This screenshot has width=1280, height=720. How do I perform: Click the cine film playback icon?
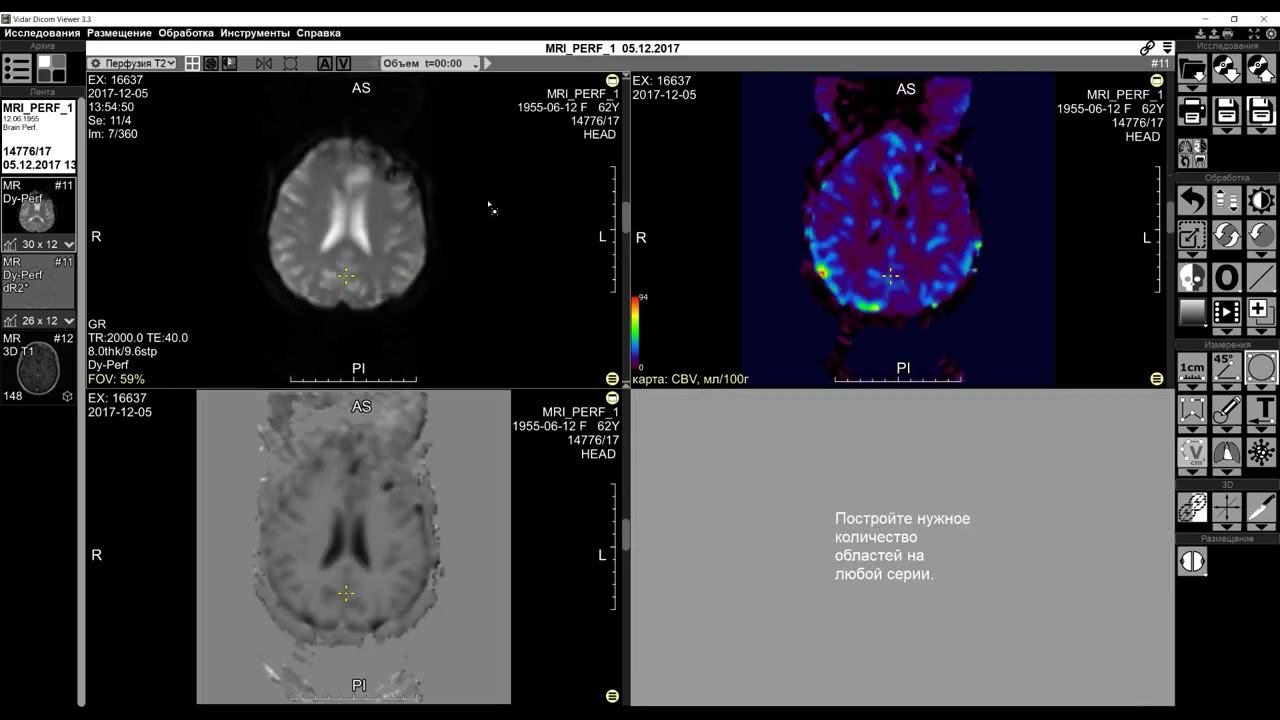point(1227,312)
